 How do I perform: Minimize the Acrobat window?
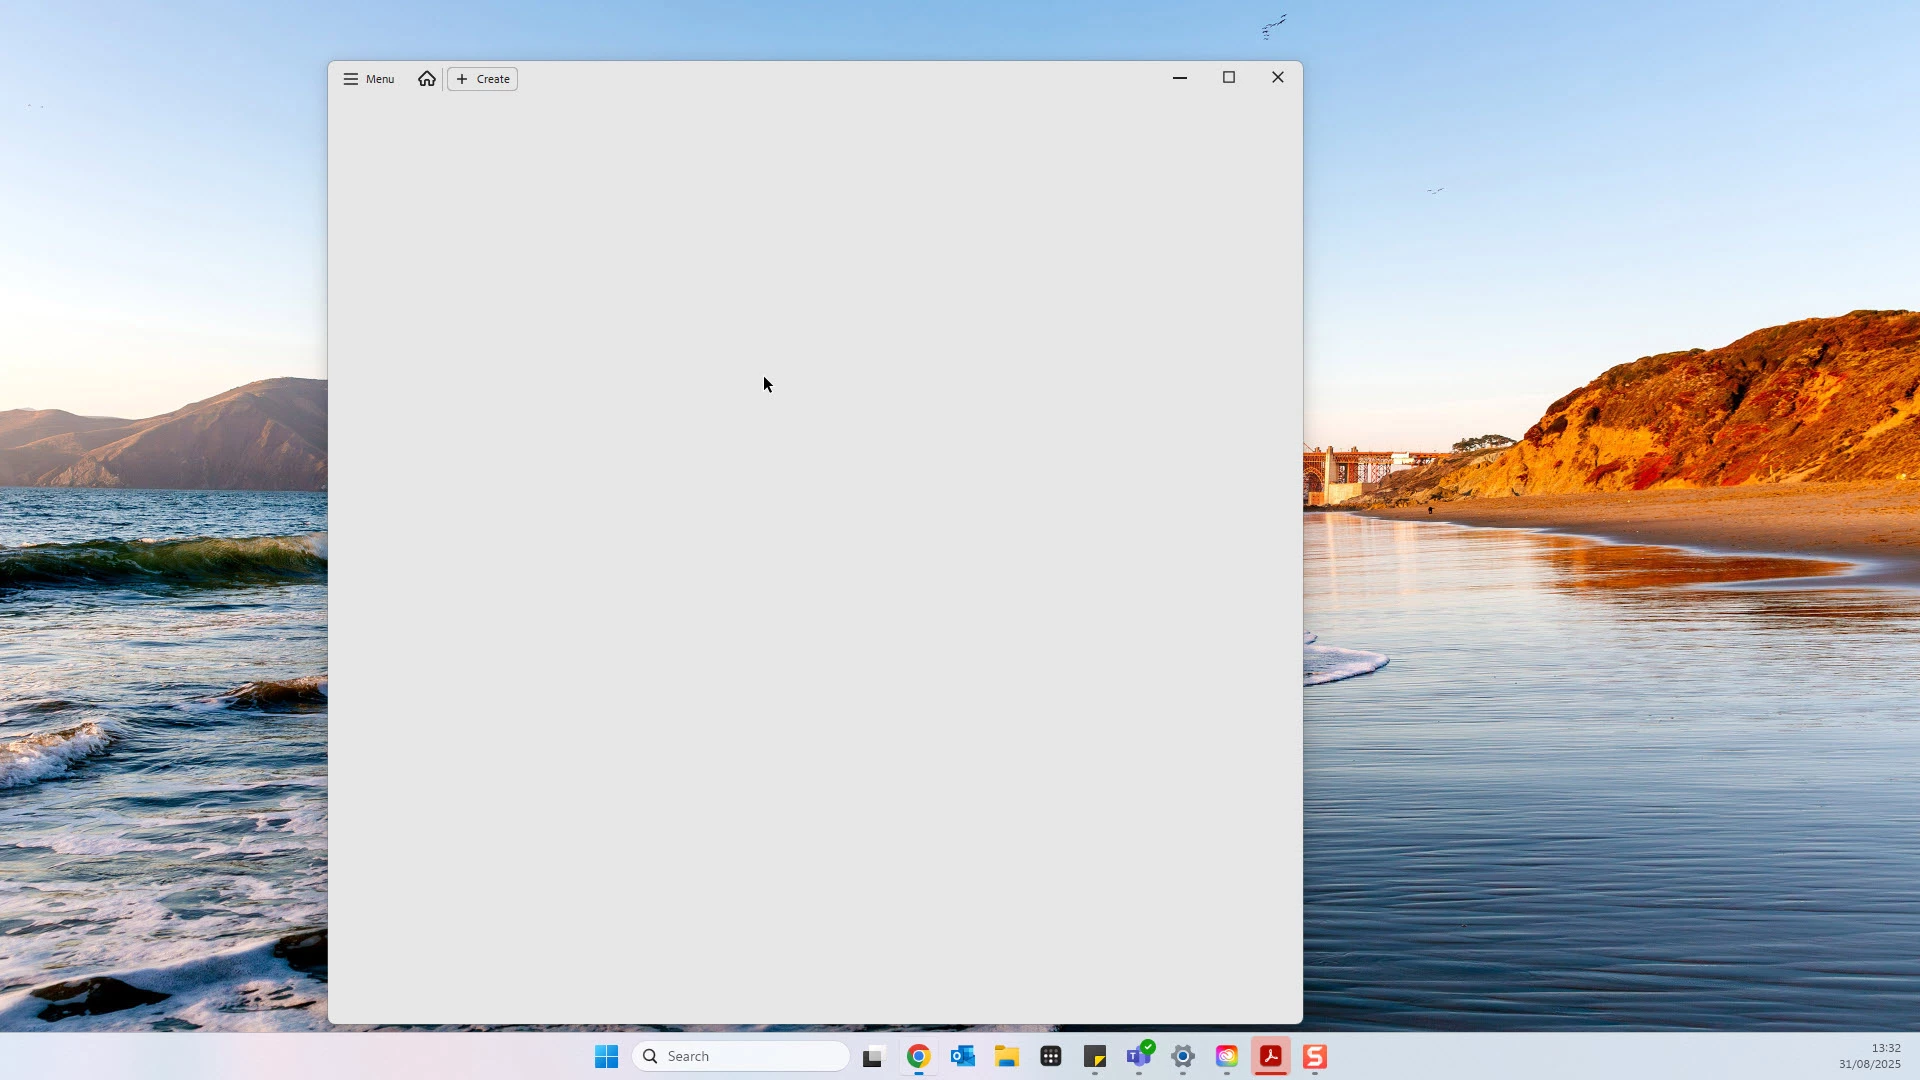click(1180, 78)
